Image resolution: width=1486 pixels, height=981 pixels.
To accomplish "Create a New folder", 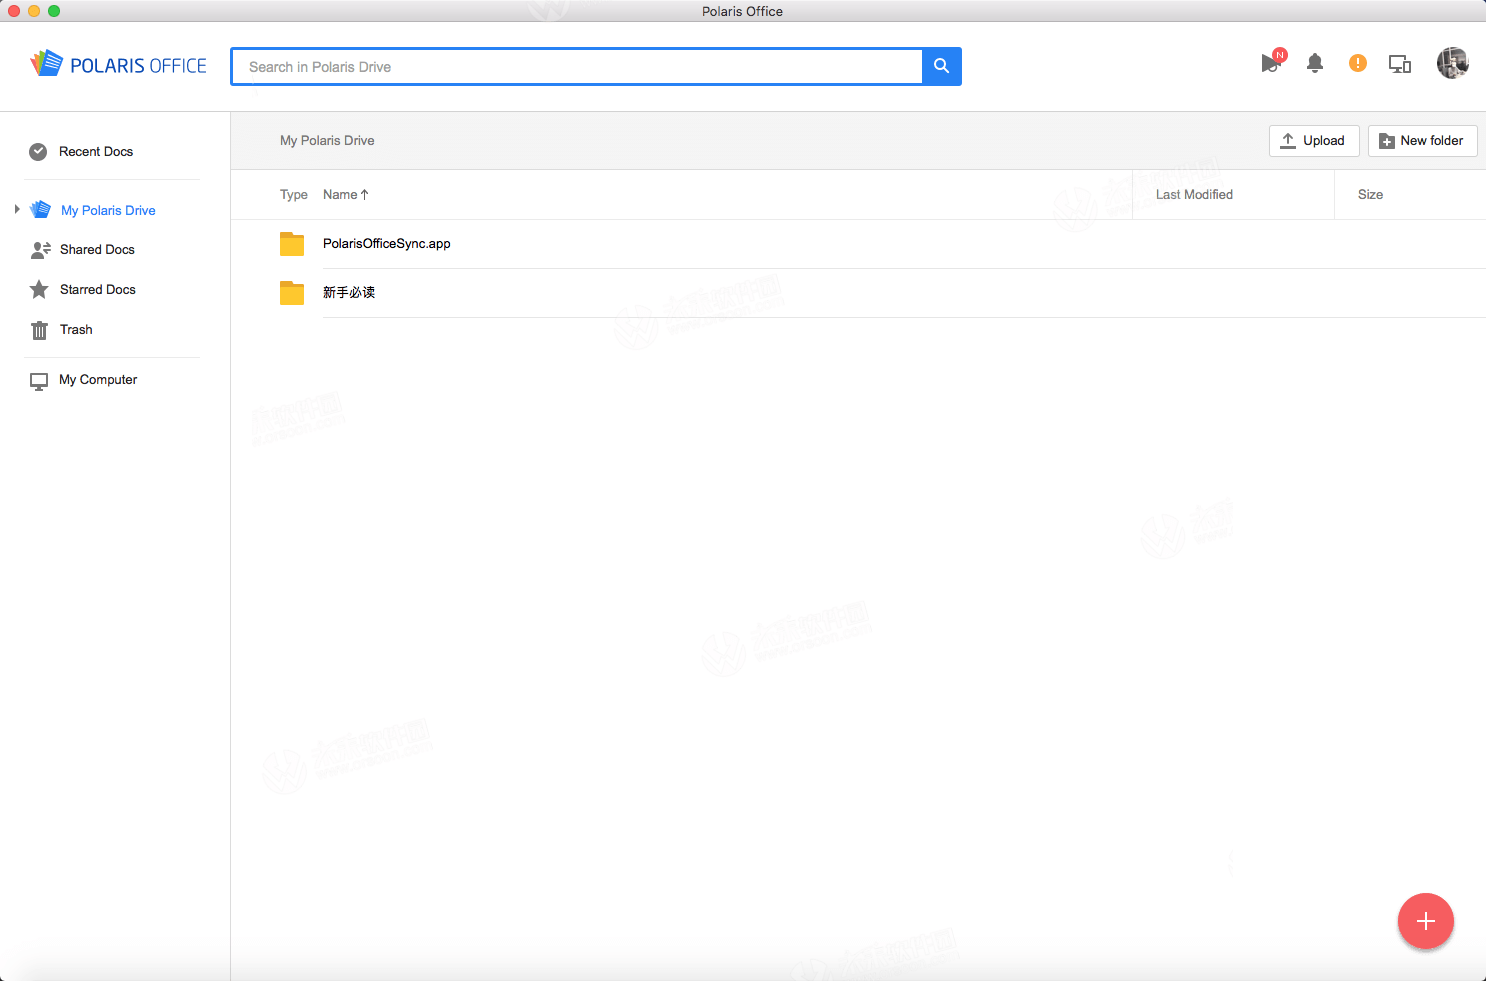I will 1422,141.
